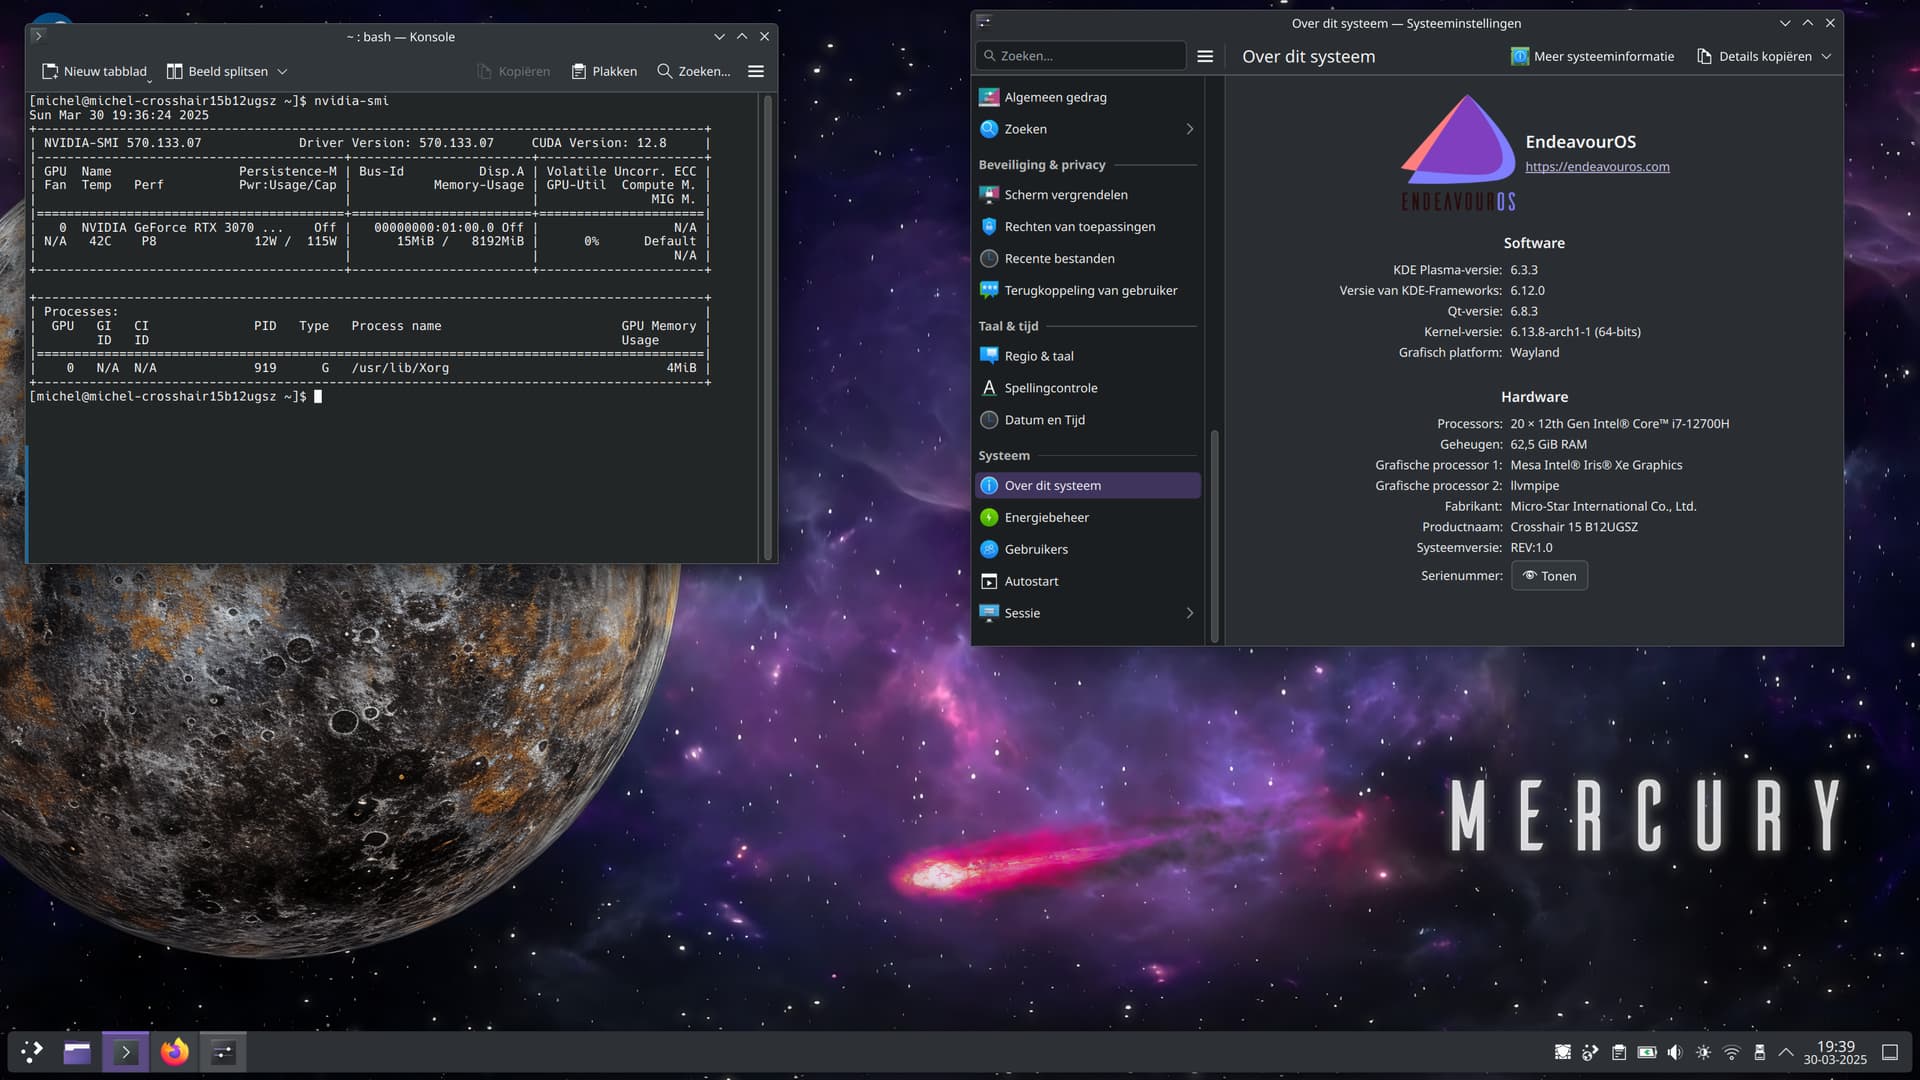This screenshot has height=1080, width=1920.
Task: Click the Konsole terminal scrollbar
Action: point(768,326)
